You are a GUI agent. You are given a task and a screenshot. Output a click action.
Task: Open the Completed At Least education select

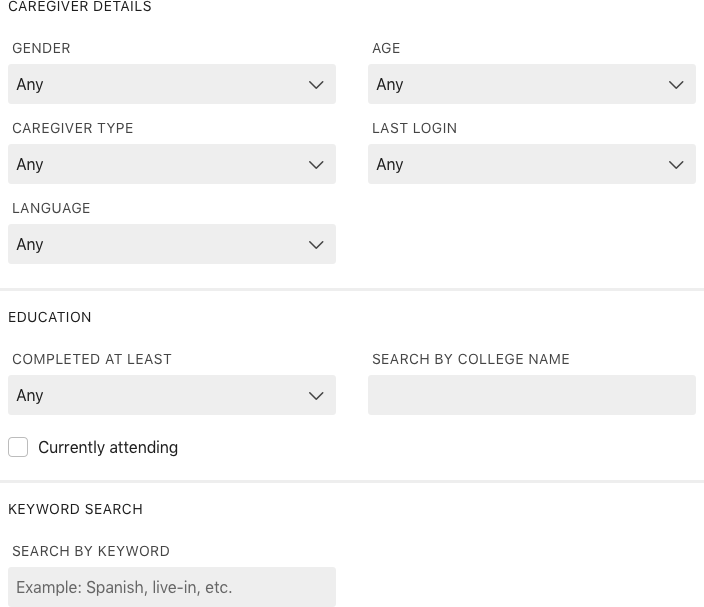[150, 396]
